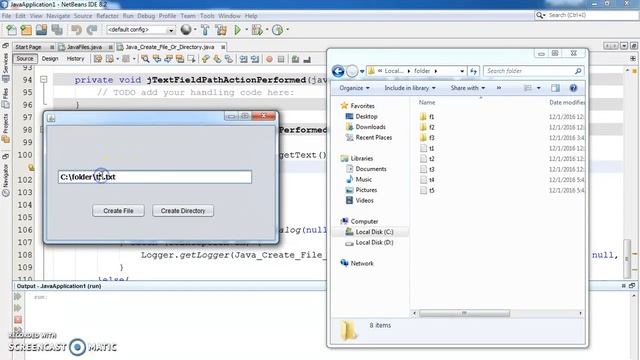The image size is (640, 360).
Task: Click the Explorer Back navigation button
Action: pyautogui.click(x=338, y=71)
